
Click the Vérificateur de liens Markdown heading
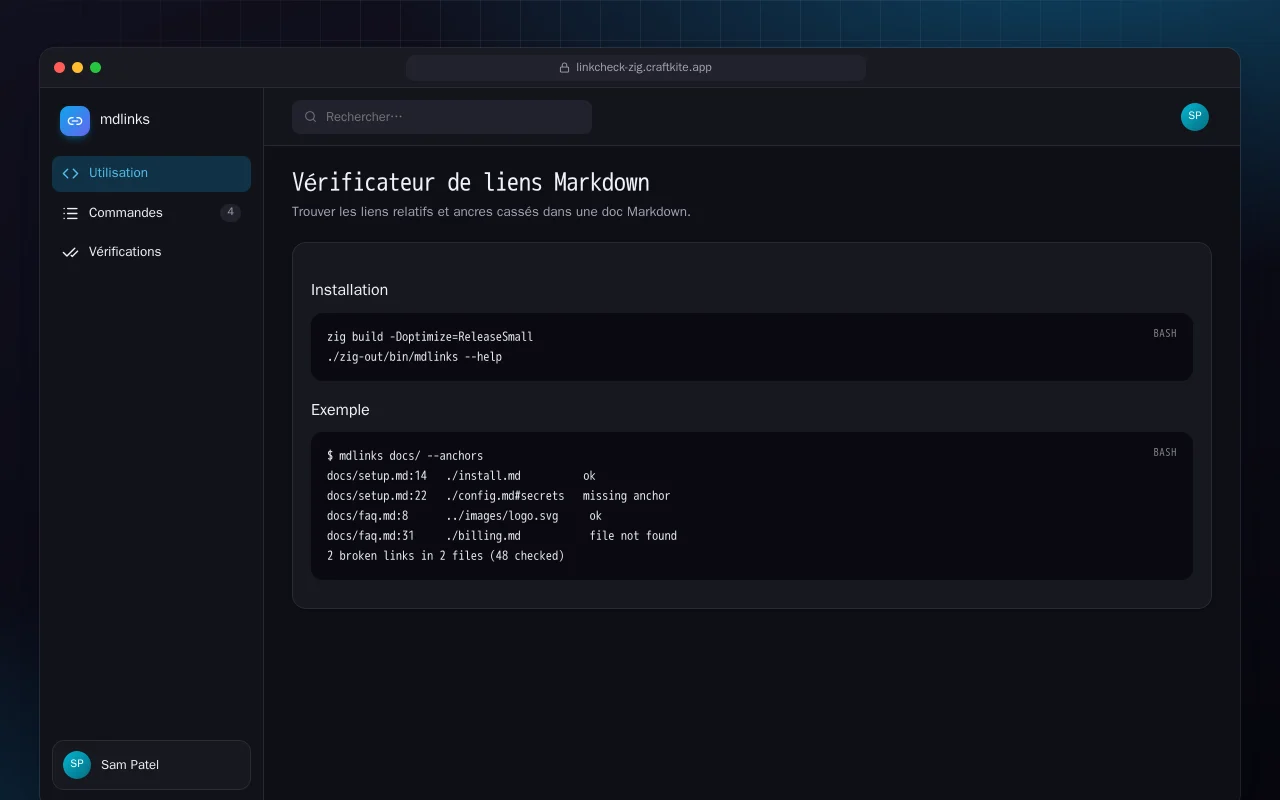pos(471,183)
